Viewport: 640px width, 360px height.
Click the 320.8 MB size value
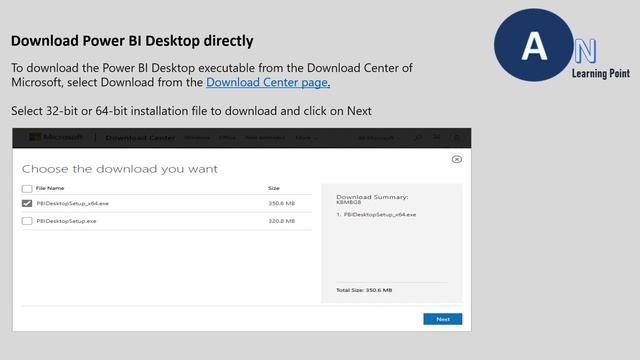point(282,221)
